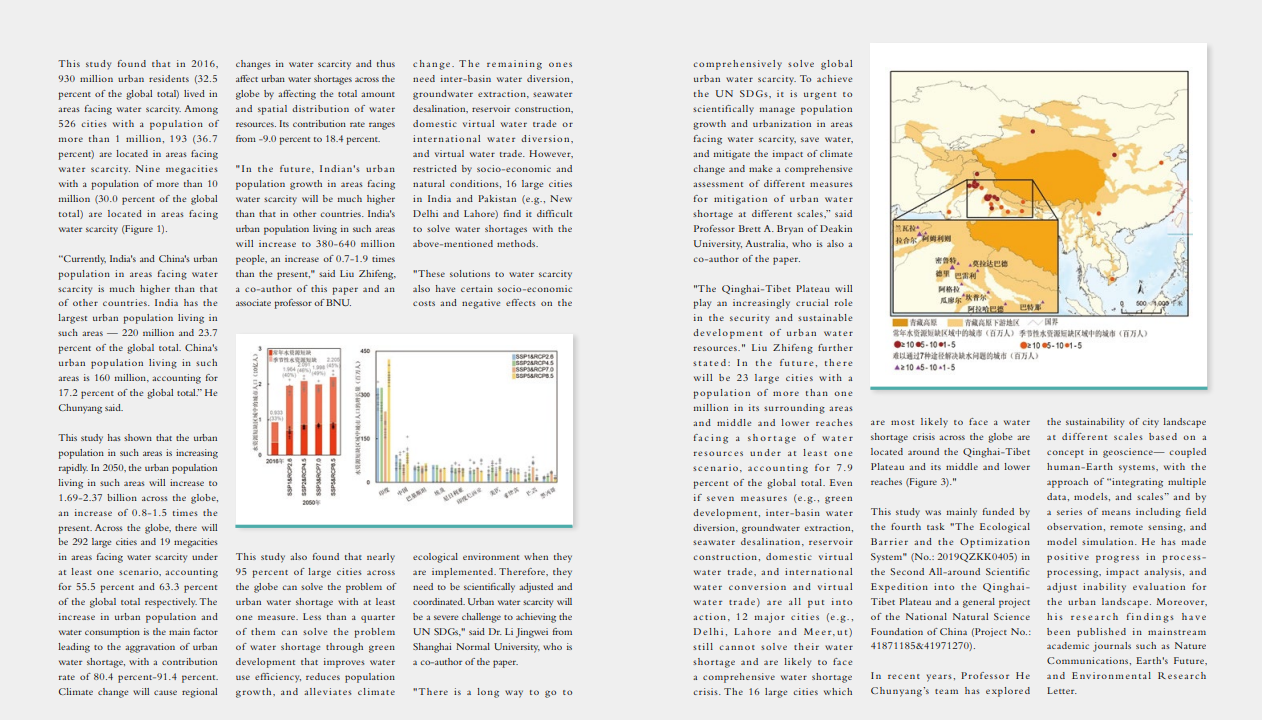Click the Qinghai-Tibet Plateau map figure
Image resolution: width=1262 pixels, height=720 pixels.
(x=1038, y=214)
